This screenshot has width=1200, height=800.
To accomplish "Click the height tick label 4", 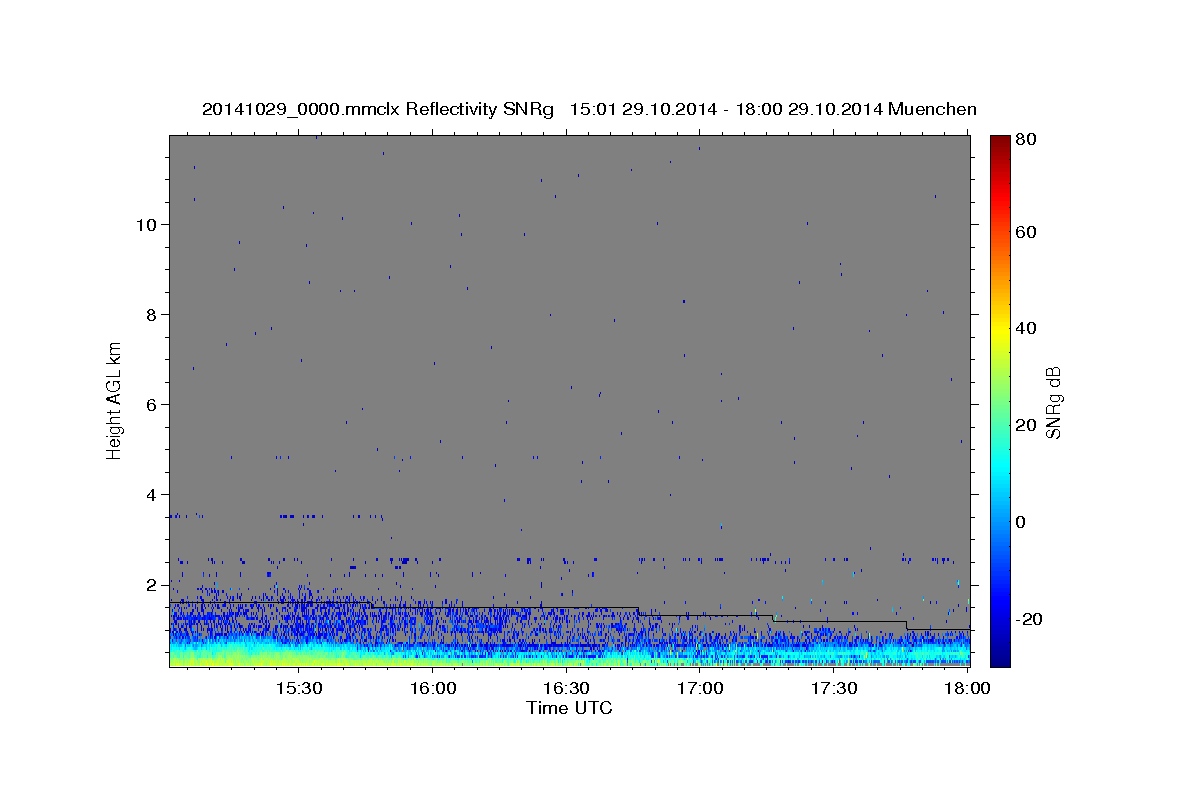I will point(152,494).
